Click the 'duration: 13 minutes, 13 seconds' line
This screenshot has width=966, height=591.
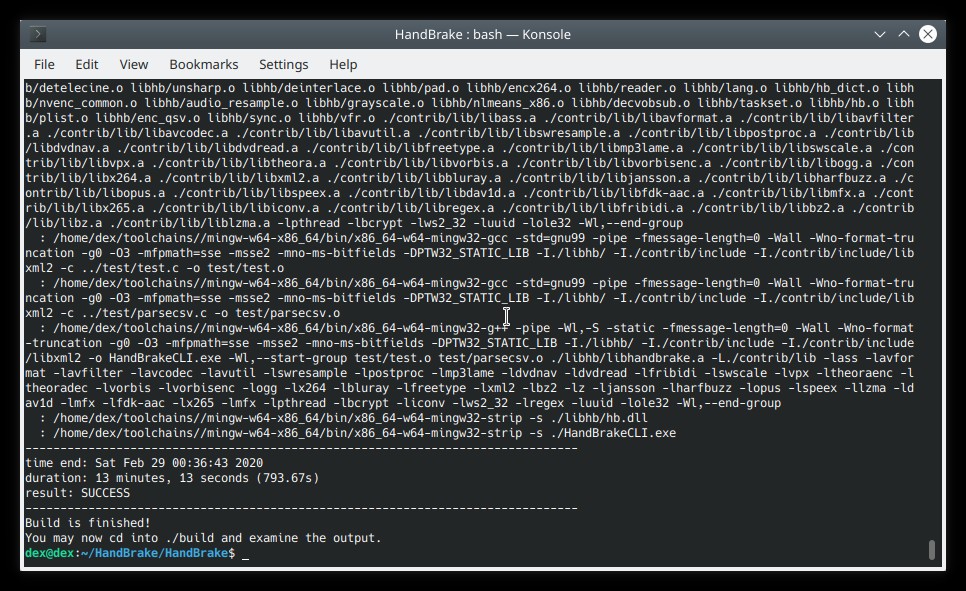172,478
